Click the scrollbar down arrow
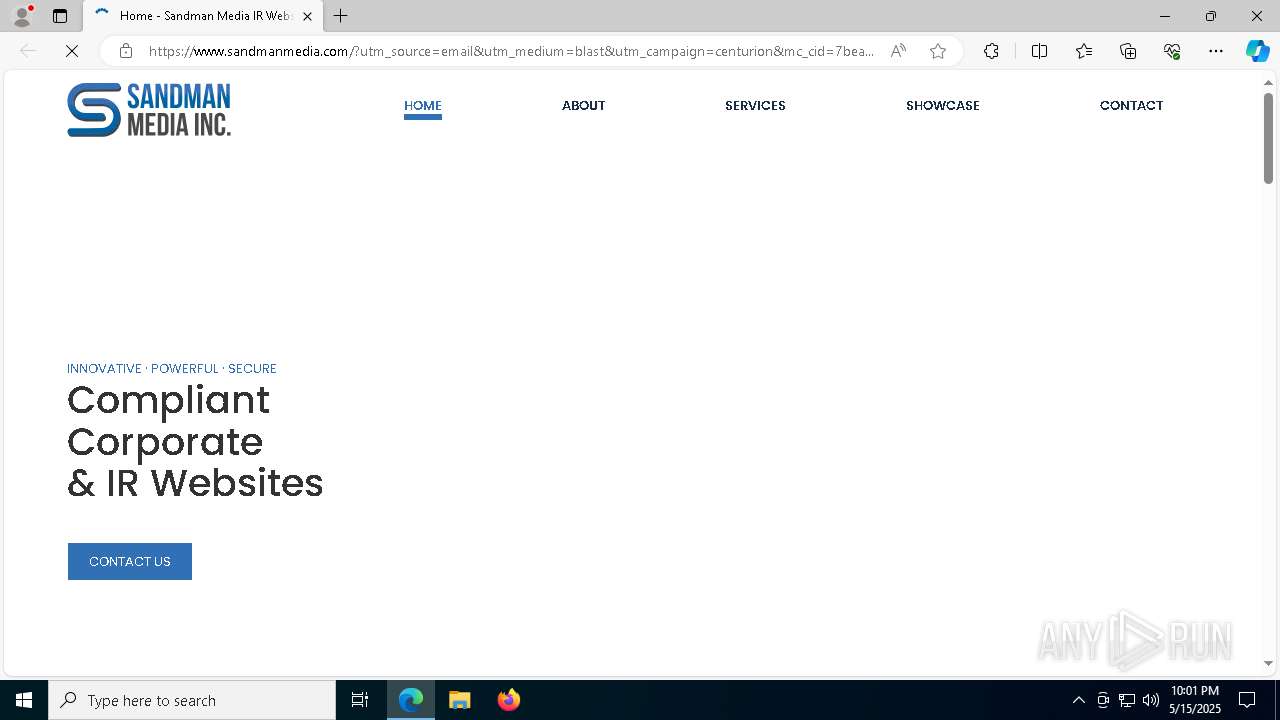Image resolution: width=1280 pixels, height=720 pixels. pos(1268,663)
